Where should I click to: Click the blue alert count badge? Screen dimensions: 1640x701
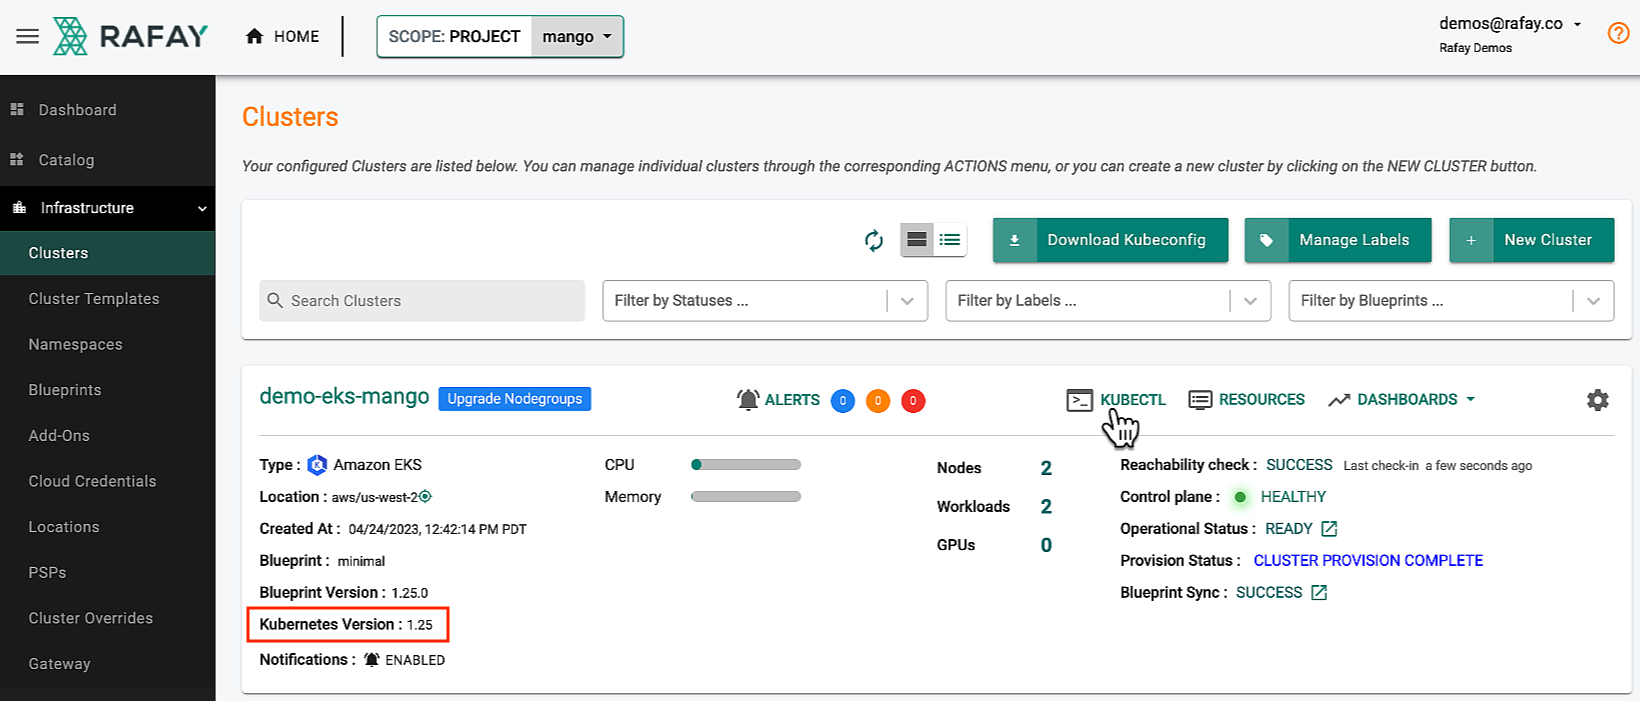pyautogui.click(x=843, y=401)
